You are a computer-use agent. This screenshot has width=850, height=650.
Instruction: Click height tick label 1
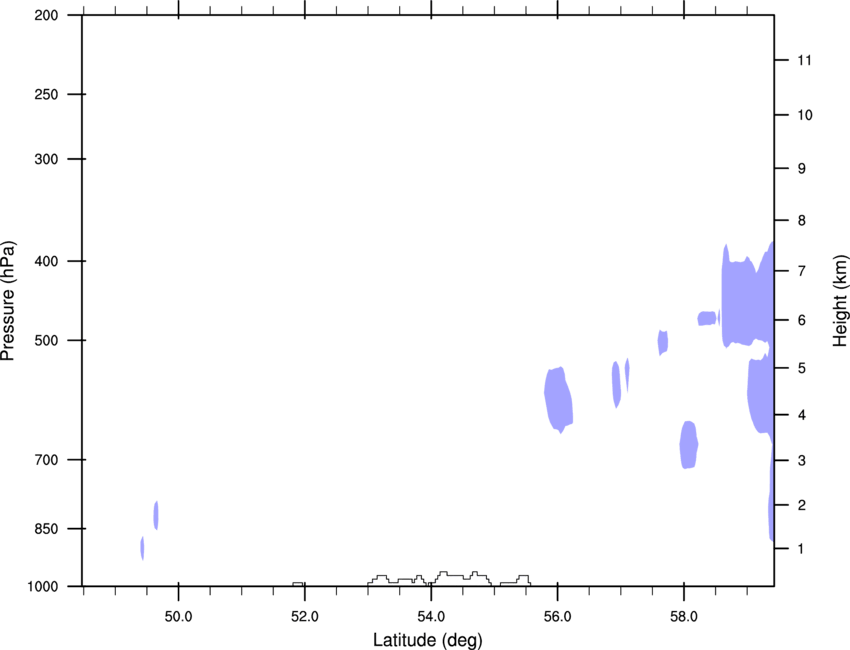pos(801,549)
